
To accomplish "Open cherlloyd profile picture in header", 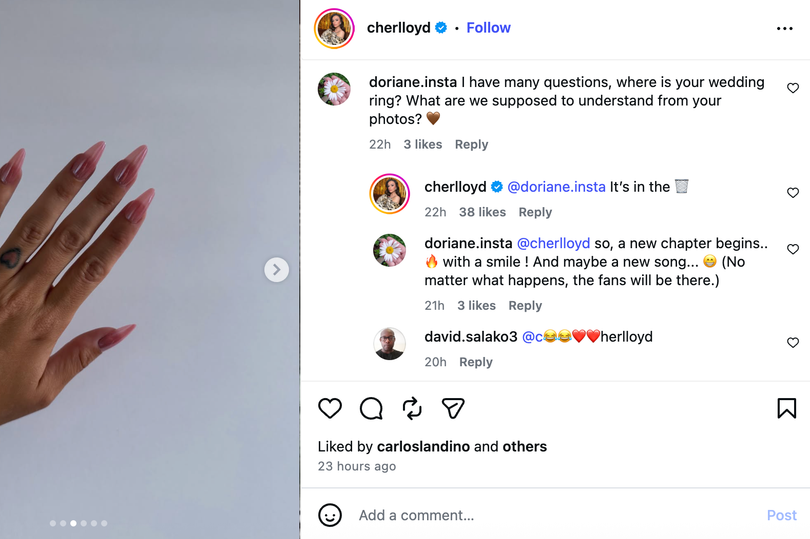I will click(x=334, y=28).
